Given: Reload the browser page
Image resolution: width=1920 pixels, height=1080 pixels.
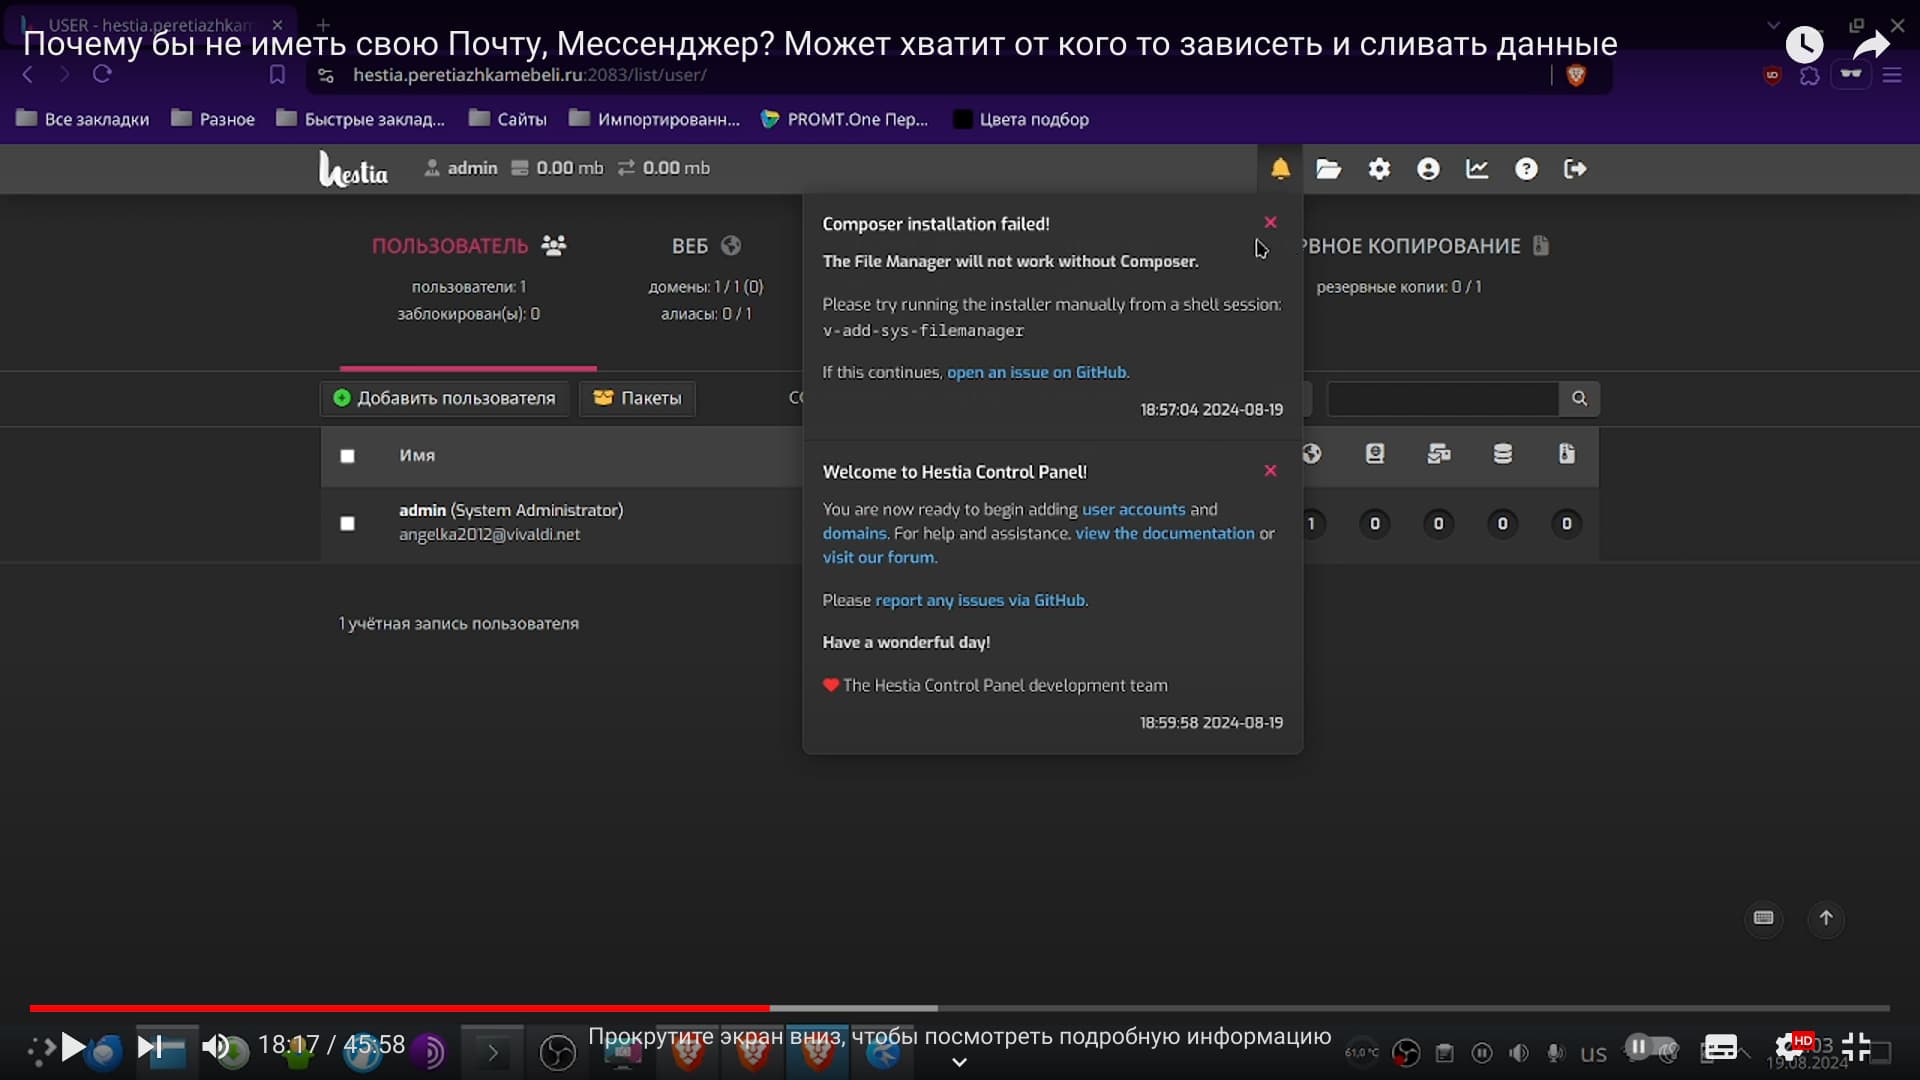Looking at the screenshot, I should tap(102, 74).
